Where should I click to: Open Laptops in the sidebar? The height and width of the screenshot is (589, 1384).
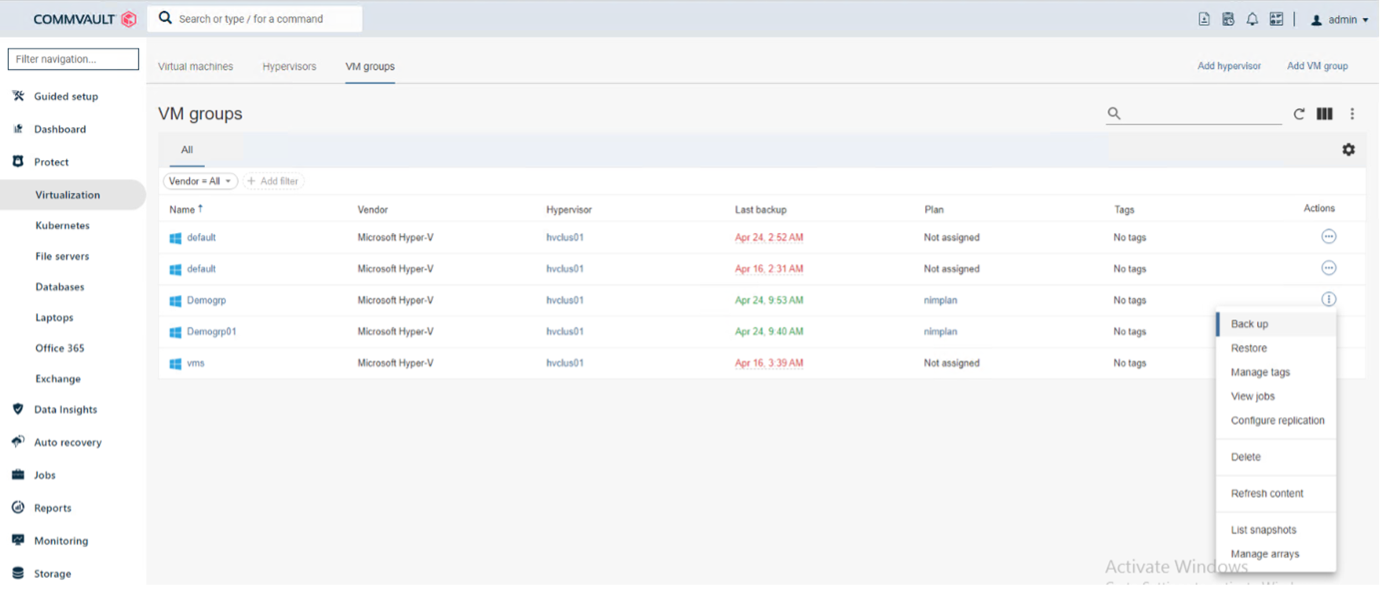click(x=54, y=317)
